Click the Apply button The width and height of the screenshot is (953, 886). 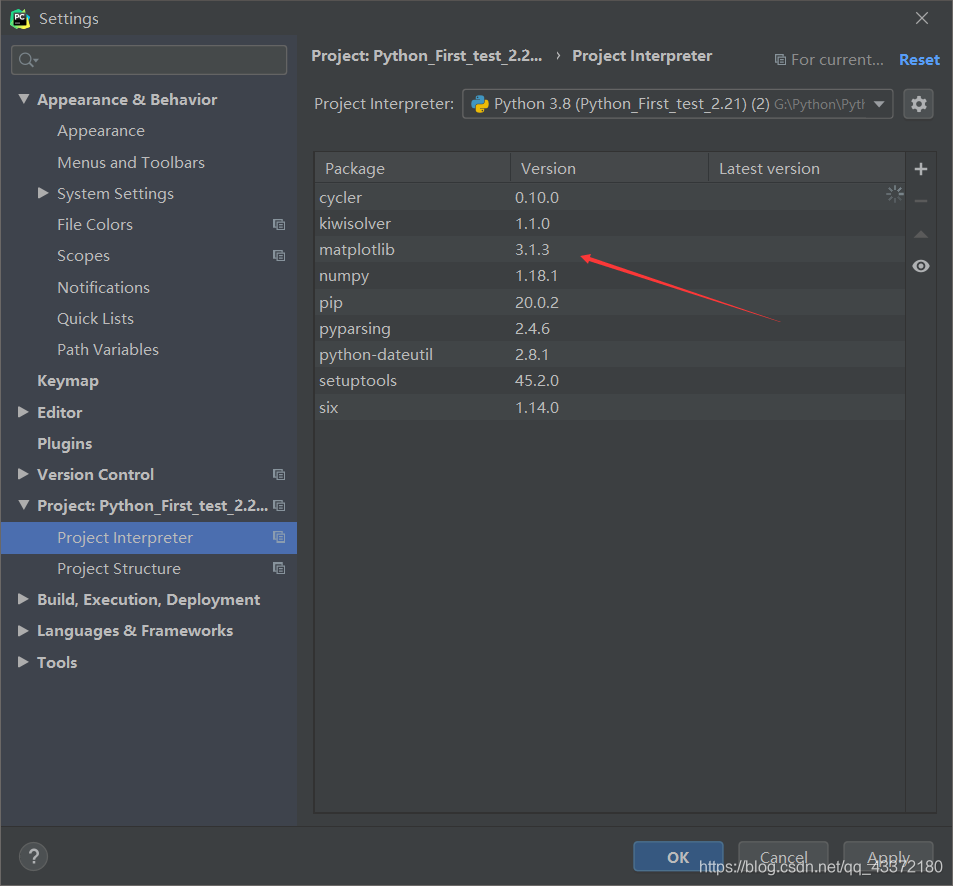click(888, 857)
